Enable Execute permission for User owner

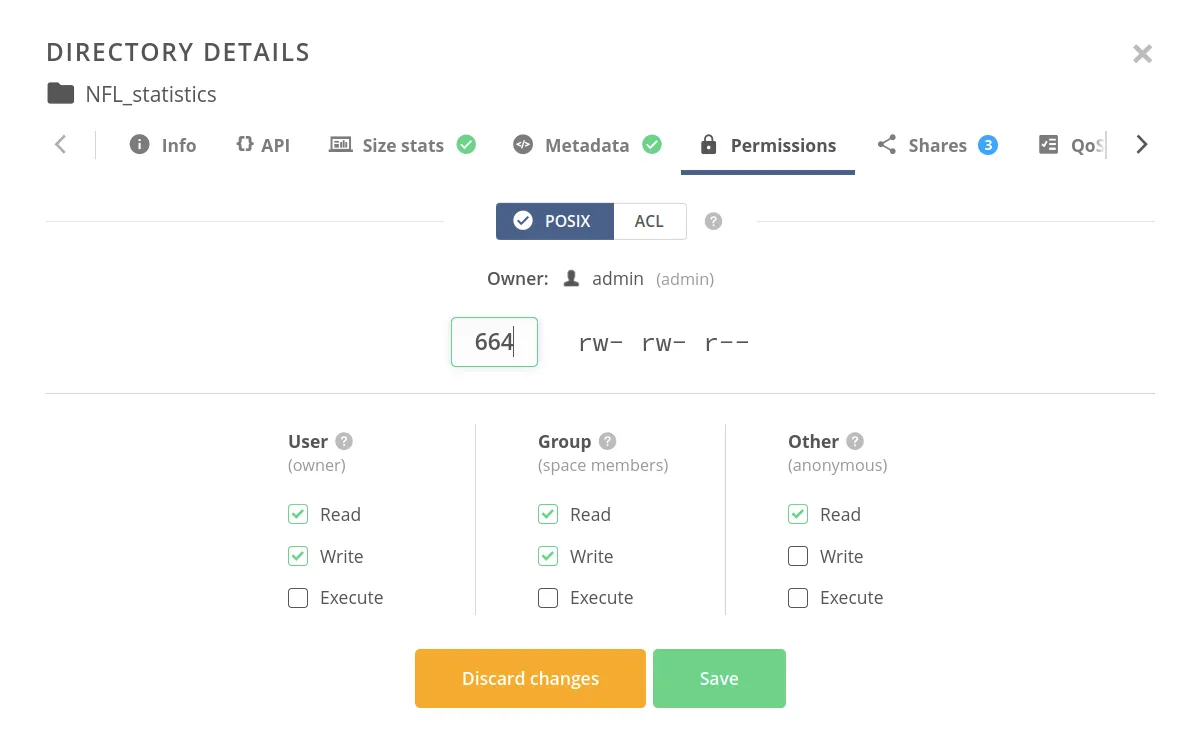[x=298, y=598]
